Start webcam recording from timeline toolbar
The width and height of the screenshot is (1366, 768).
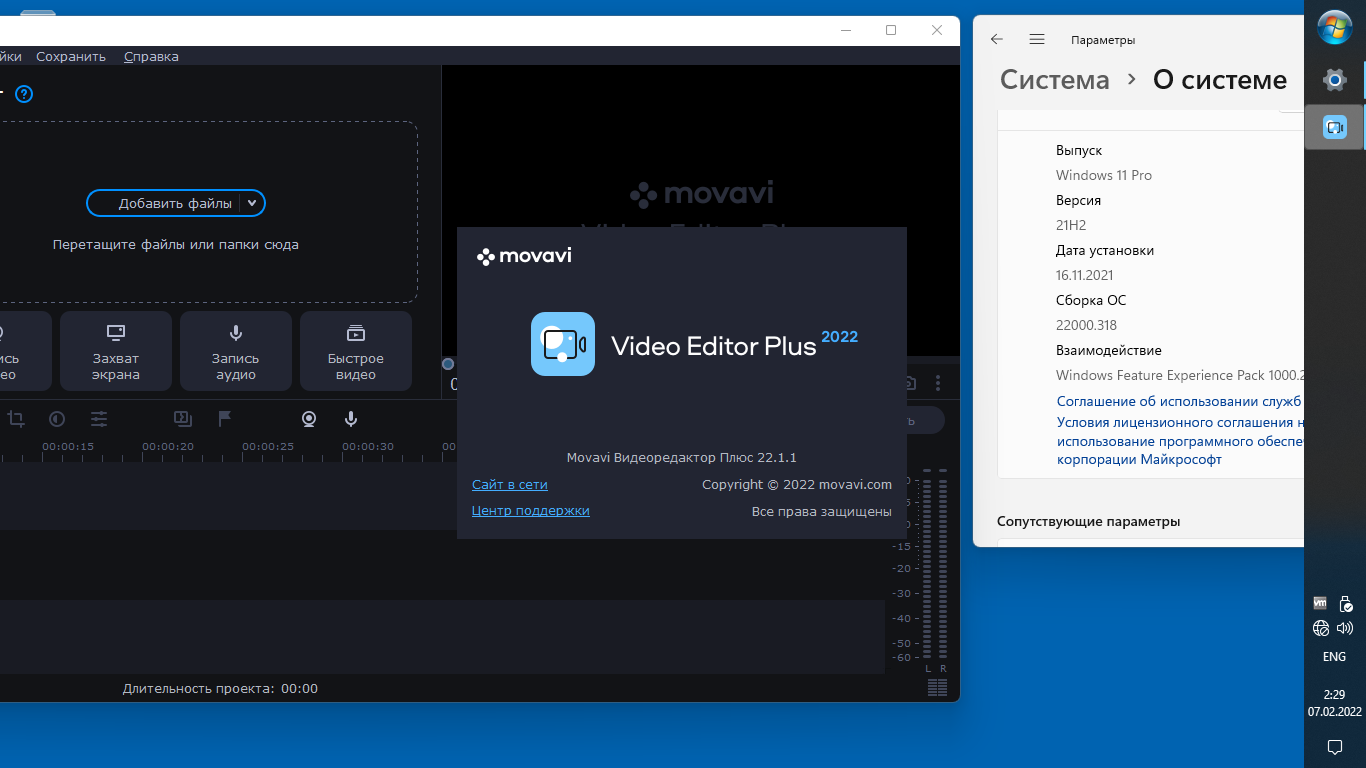point(310,419)
